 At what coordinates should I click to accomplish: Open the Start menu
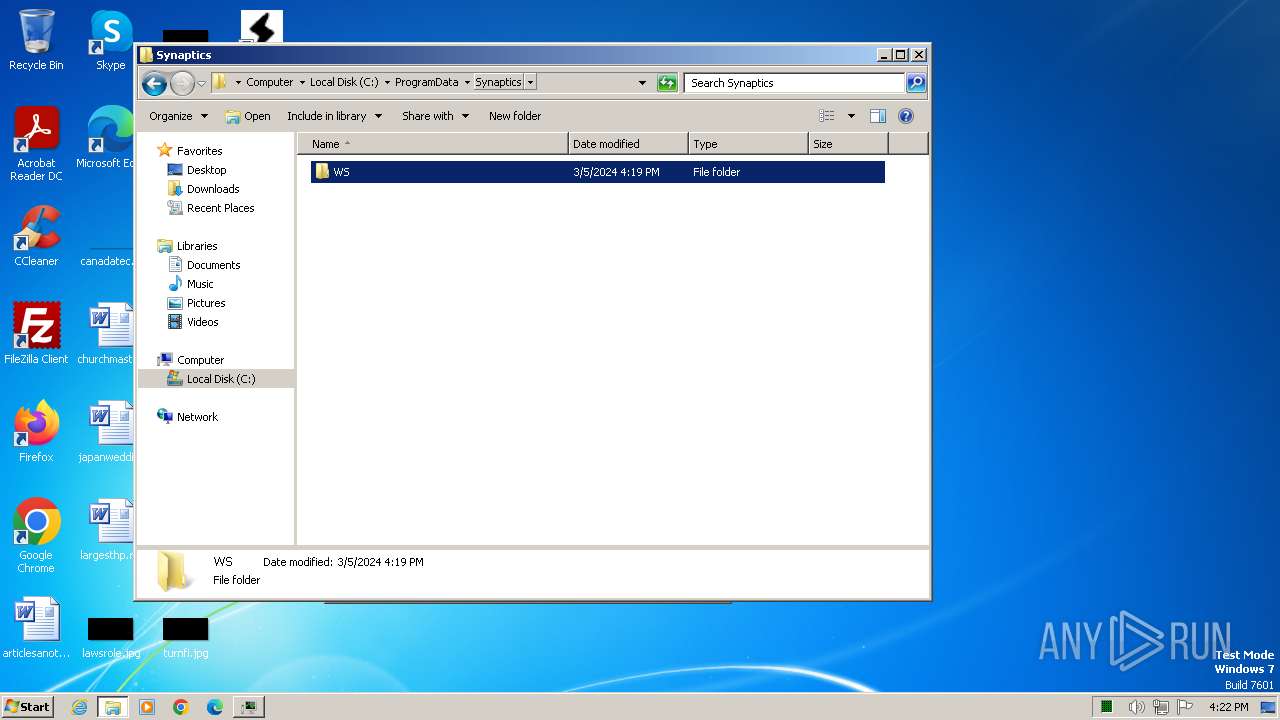[27, 706]
